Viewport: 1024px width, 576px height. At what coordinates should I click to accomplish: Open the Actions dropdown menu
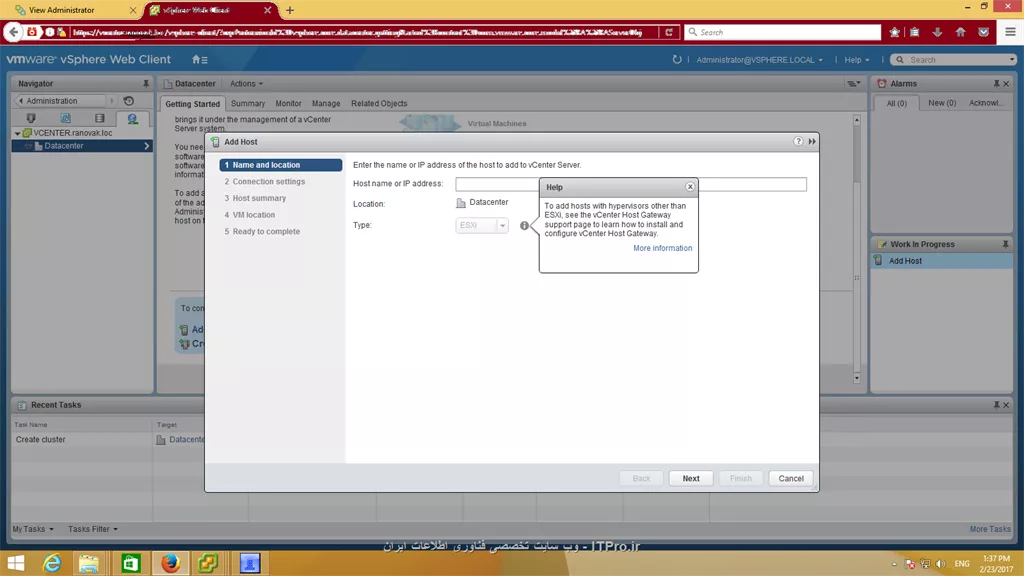[246, 84]
